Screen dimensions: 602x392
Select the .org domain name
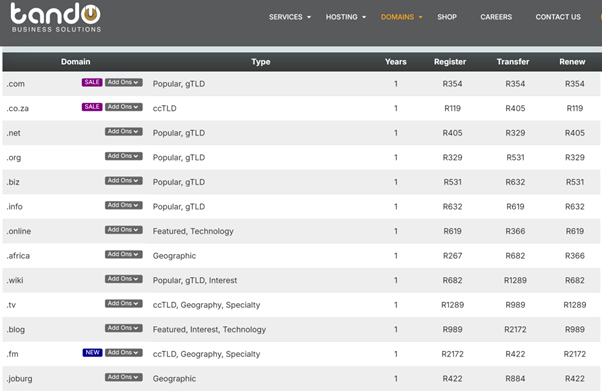tap(14, 158)
